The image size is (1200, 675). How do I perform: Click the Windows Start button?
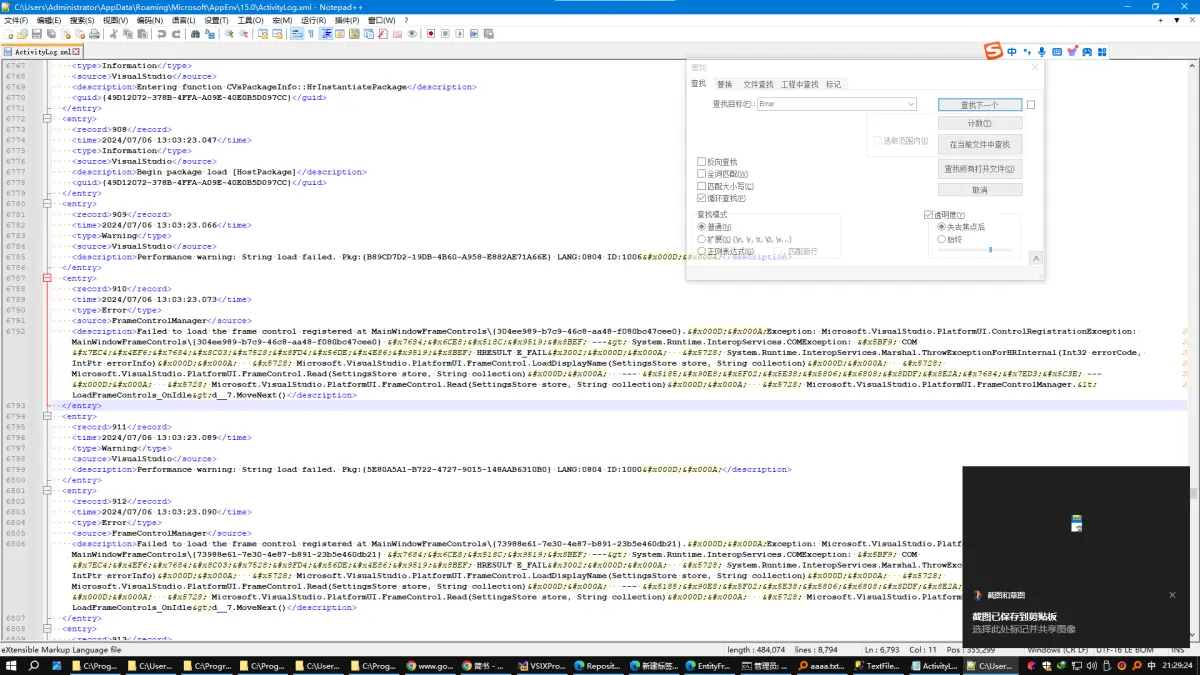click(11, 665)
